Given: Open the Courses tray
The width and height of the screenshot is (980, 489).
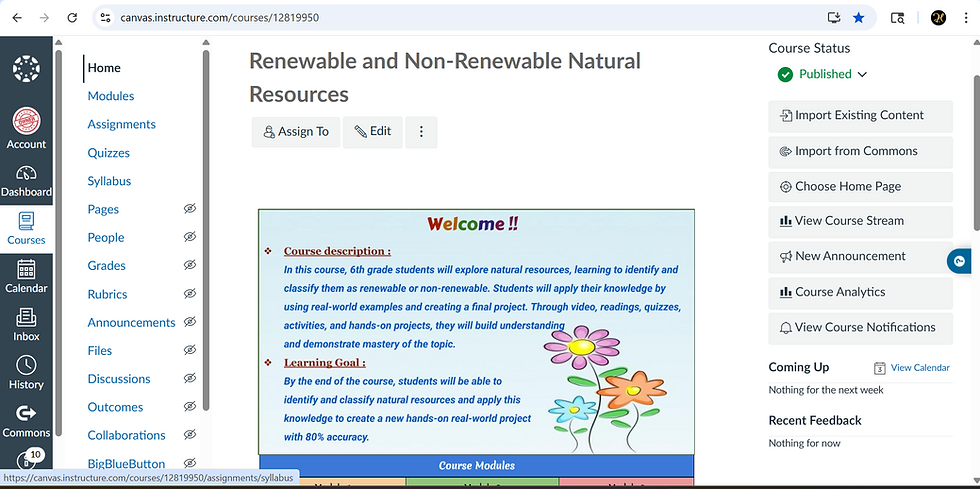Looking at the screenshot, I should coord(26,229).
